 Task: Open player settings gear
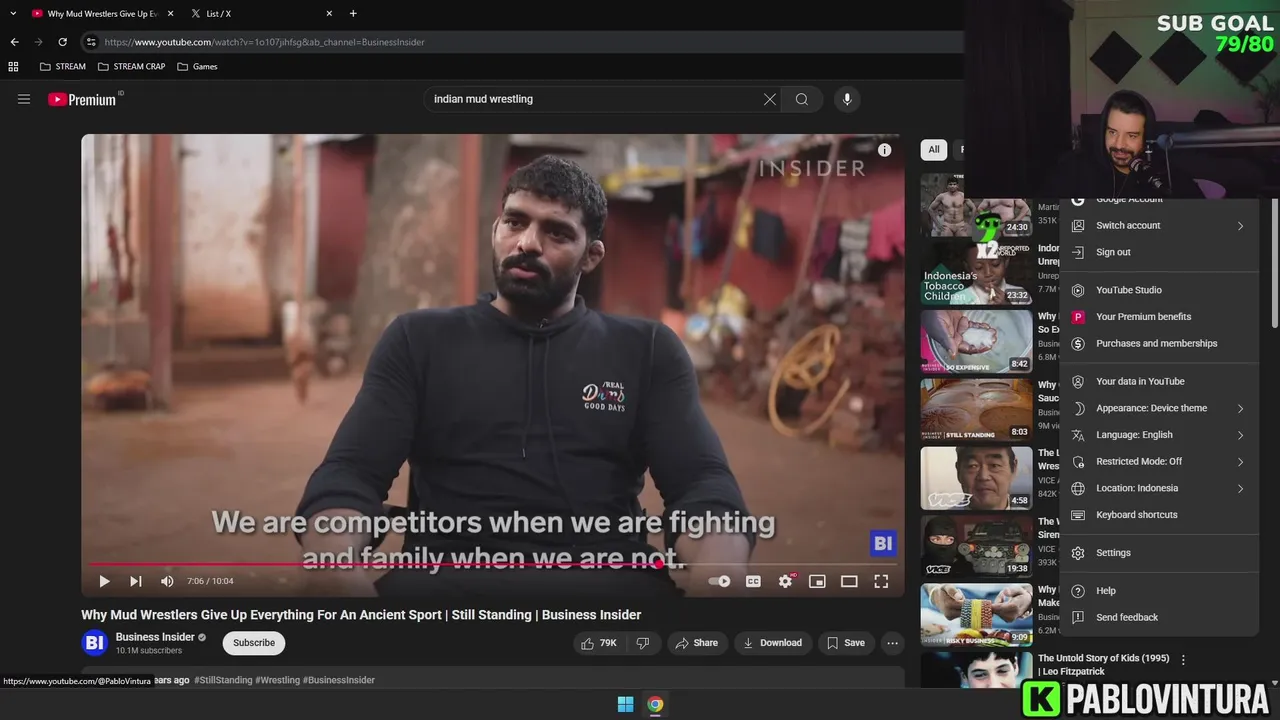(x=786, y=581)
